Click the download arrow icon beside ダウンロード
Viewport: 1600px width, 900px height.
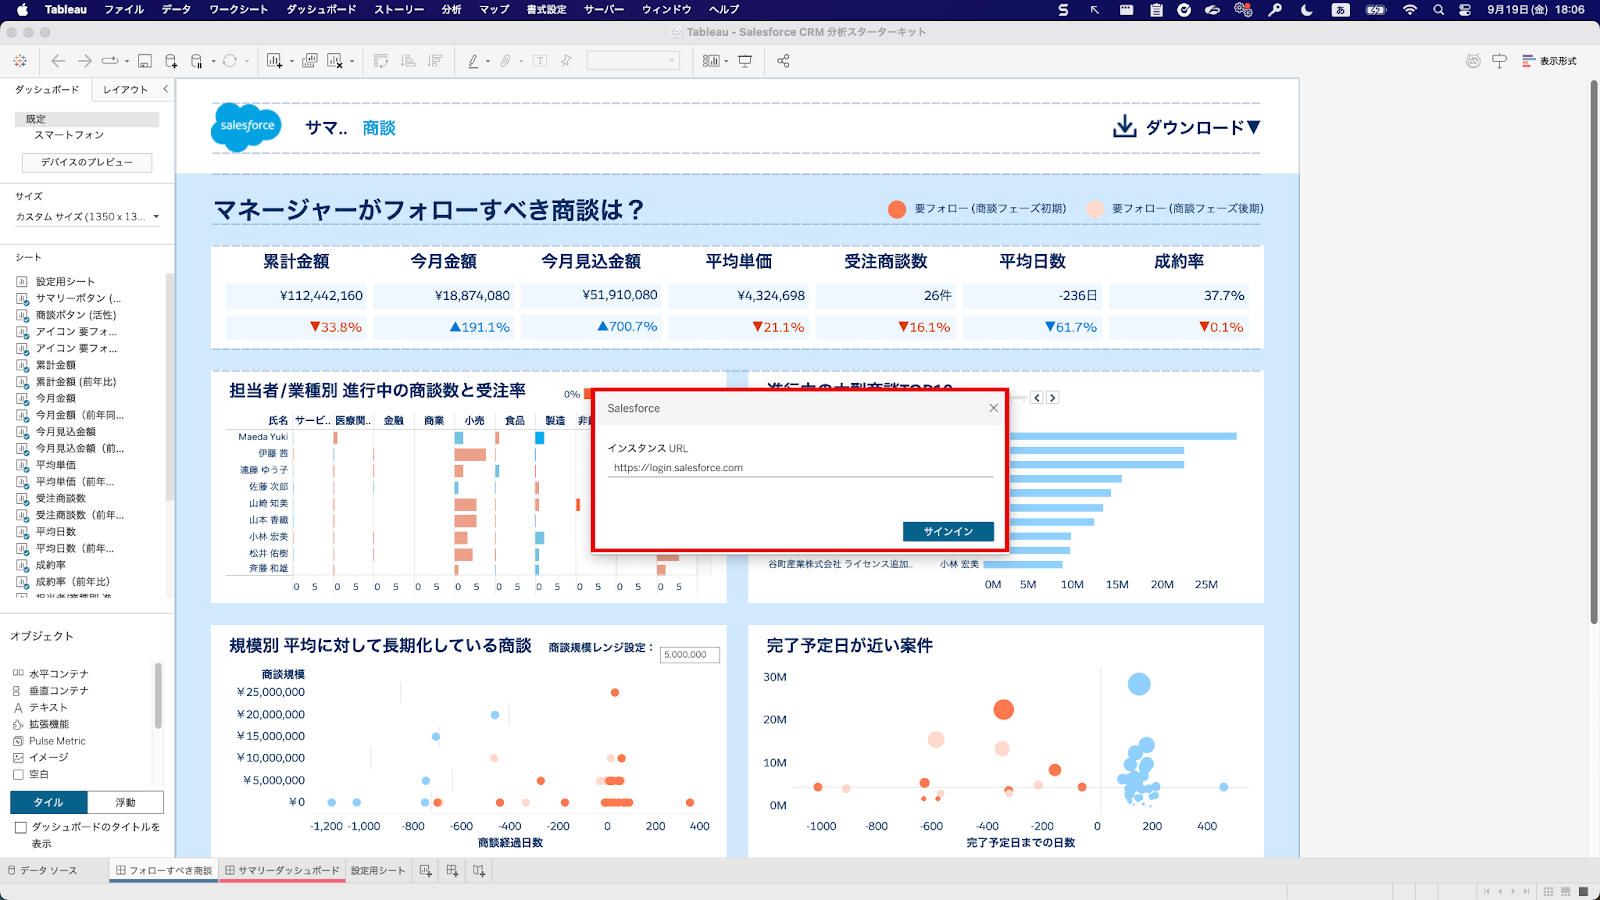click(1125, 126)
